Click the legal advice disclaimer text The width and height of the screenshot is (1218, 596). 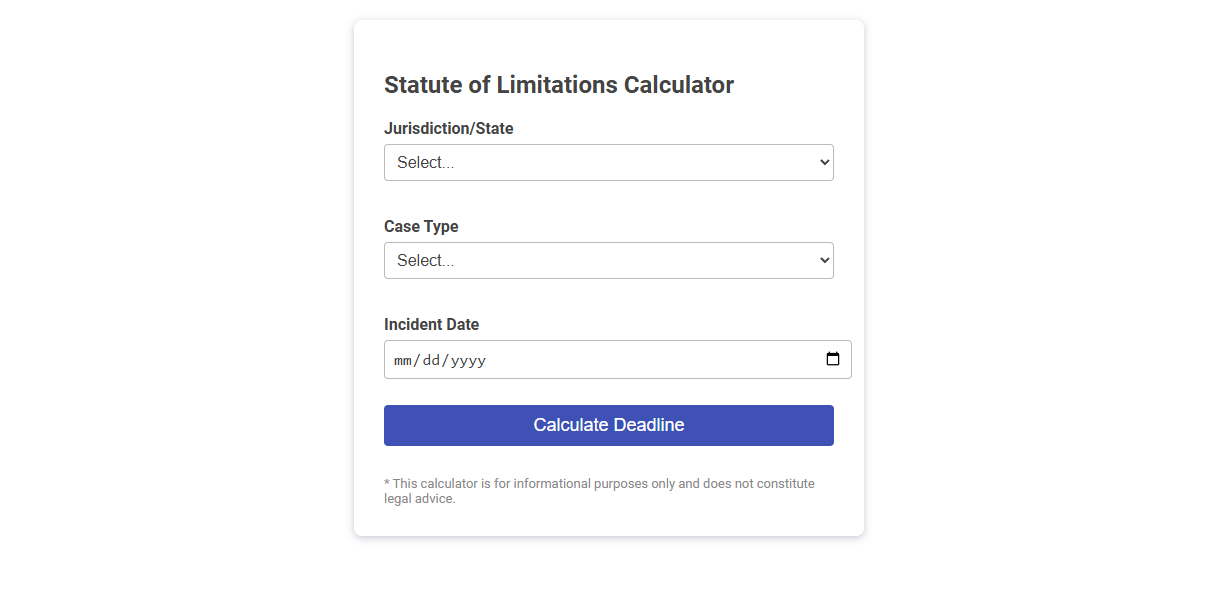[x=599, y=490]
